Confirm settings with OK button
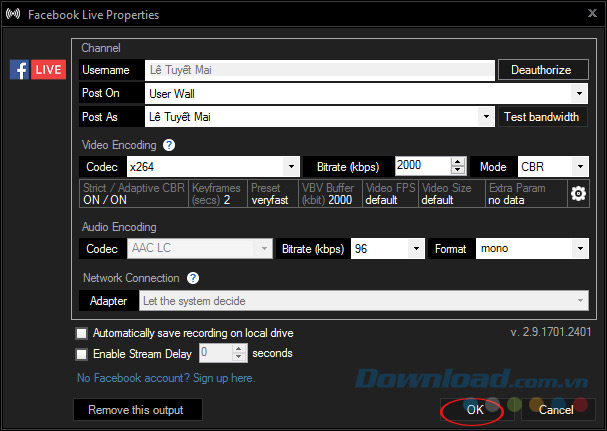Screen dimensions: 607x431 click(x=477, y=410)
